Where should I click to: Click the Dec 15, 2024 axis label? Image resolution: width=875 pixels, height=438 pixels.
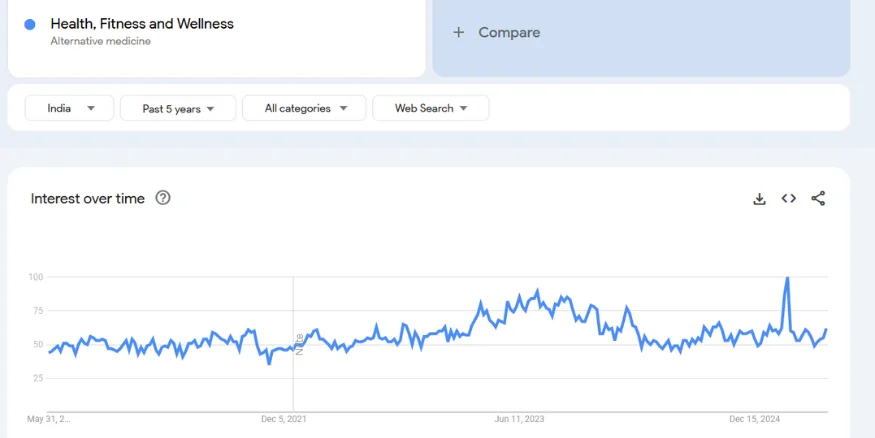click(755, 419)
